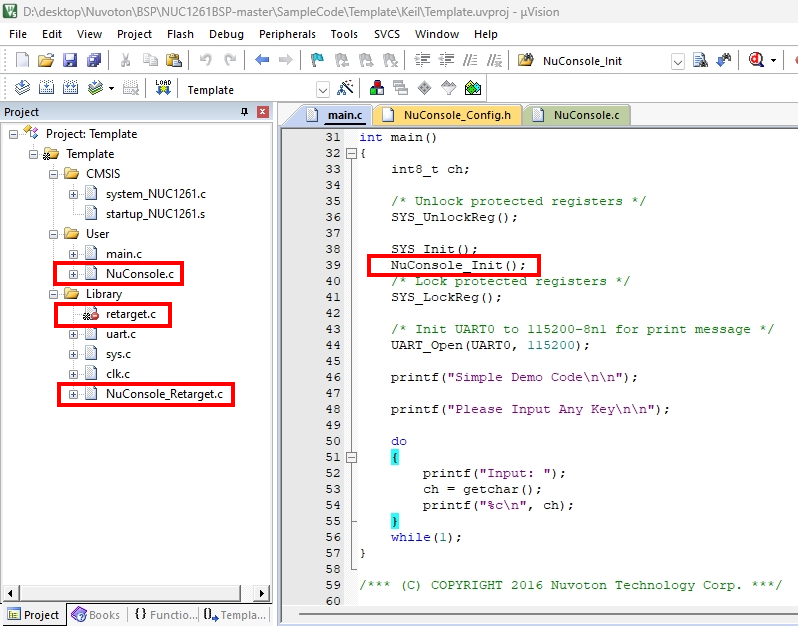This screenshot has width=798, height=626.
Task: Collapse the do-block fold at line 51
Action: (351, 458)
